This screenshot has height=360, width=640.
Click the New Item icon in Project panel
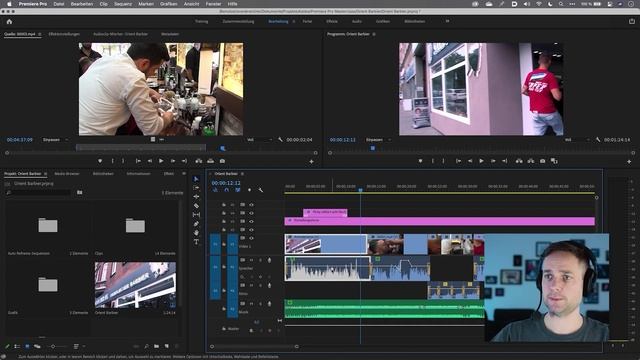click(167, 346)
